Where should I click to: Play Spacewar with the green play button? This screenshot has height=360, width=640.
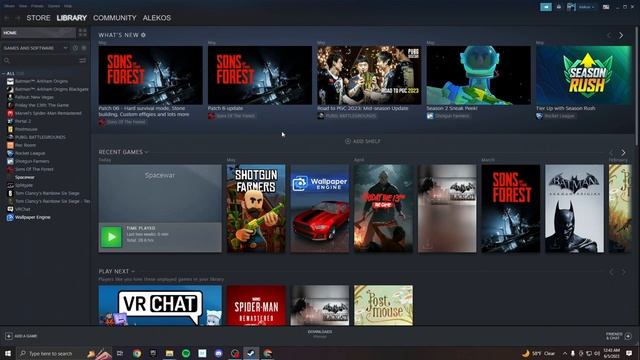tap(111, 237)
